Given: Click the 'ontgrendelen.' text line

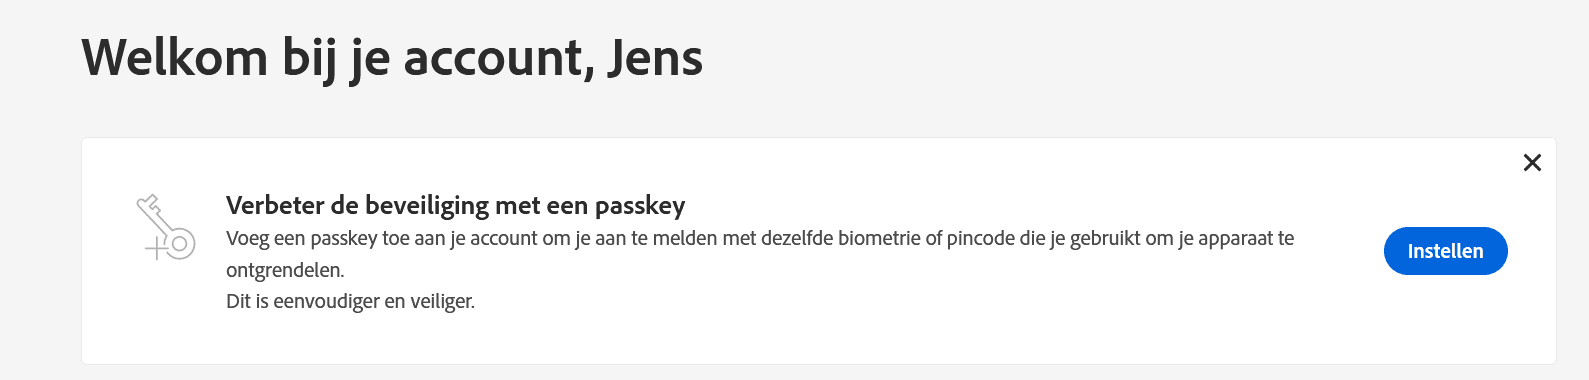Looking at the screenshot, I should coord(285,270).
